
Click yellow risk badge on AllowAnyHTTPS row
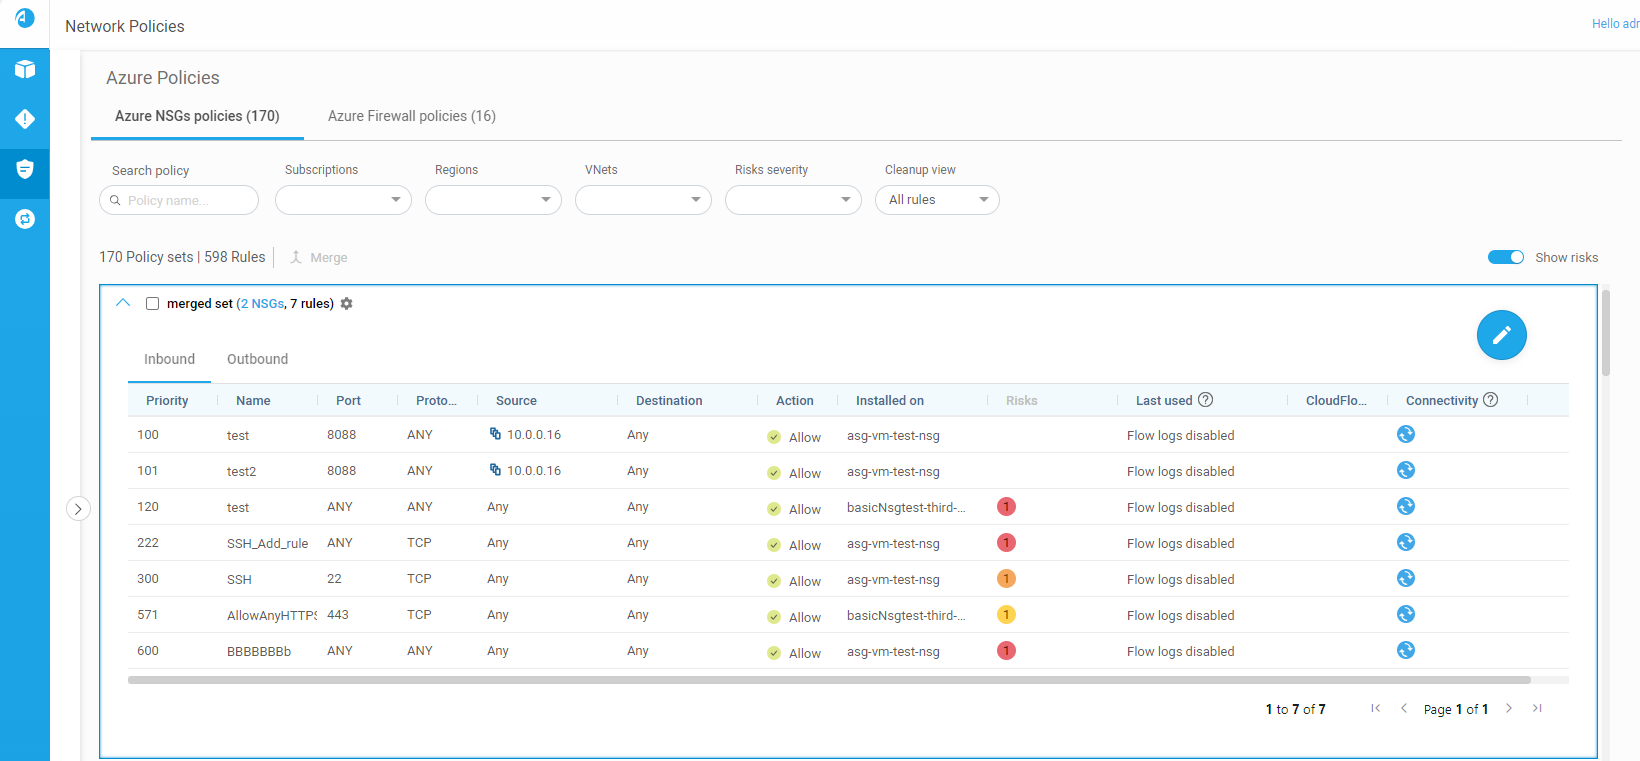(1007, 615)
